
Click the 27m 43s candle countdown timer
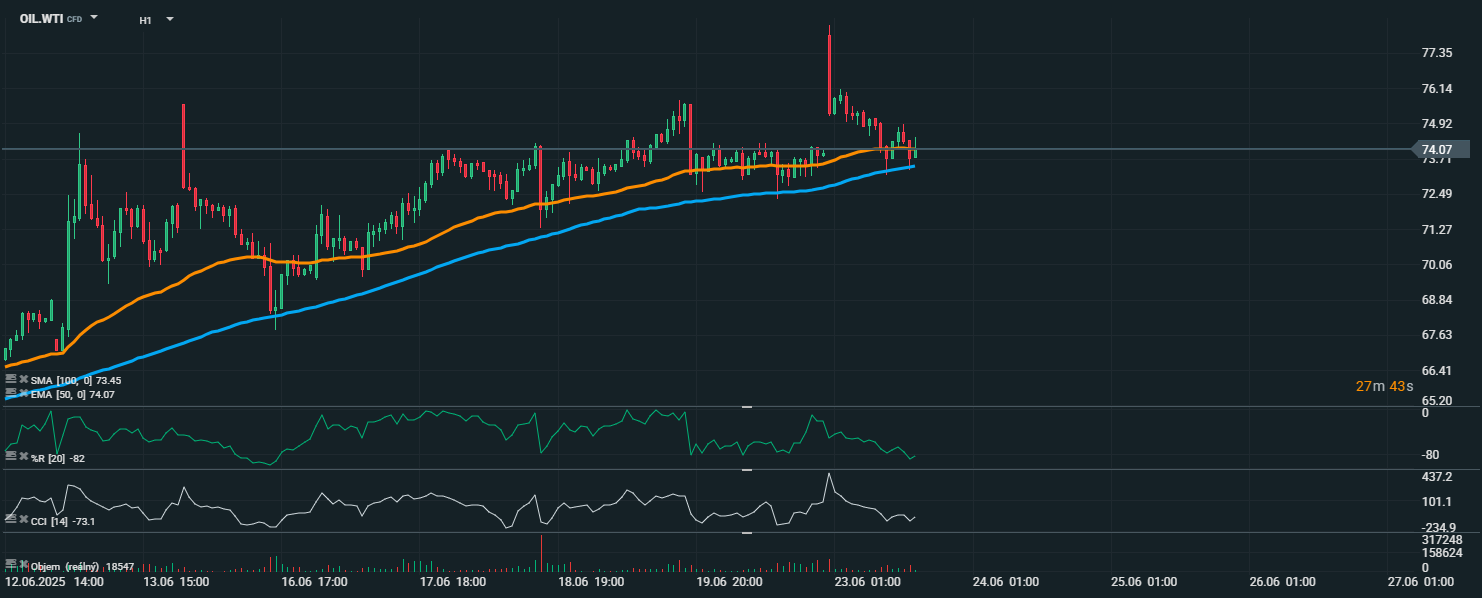[x=1384, y=386]
